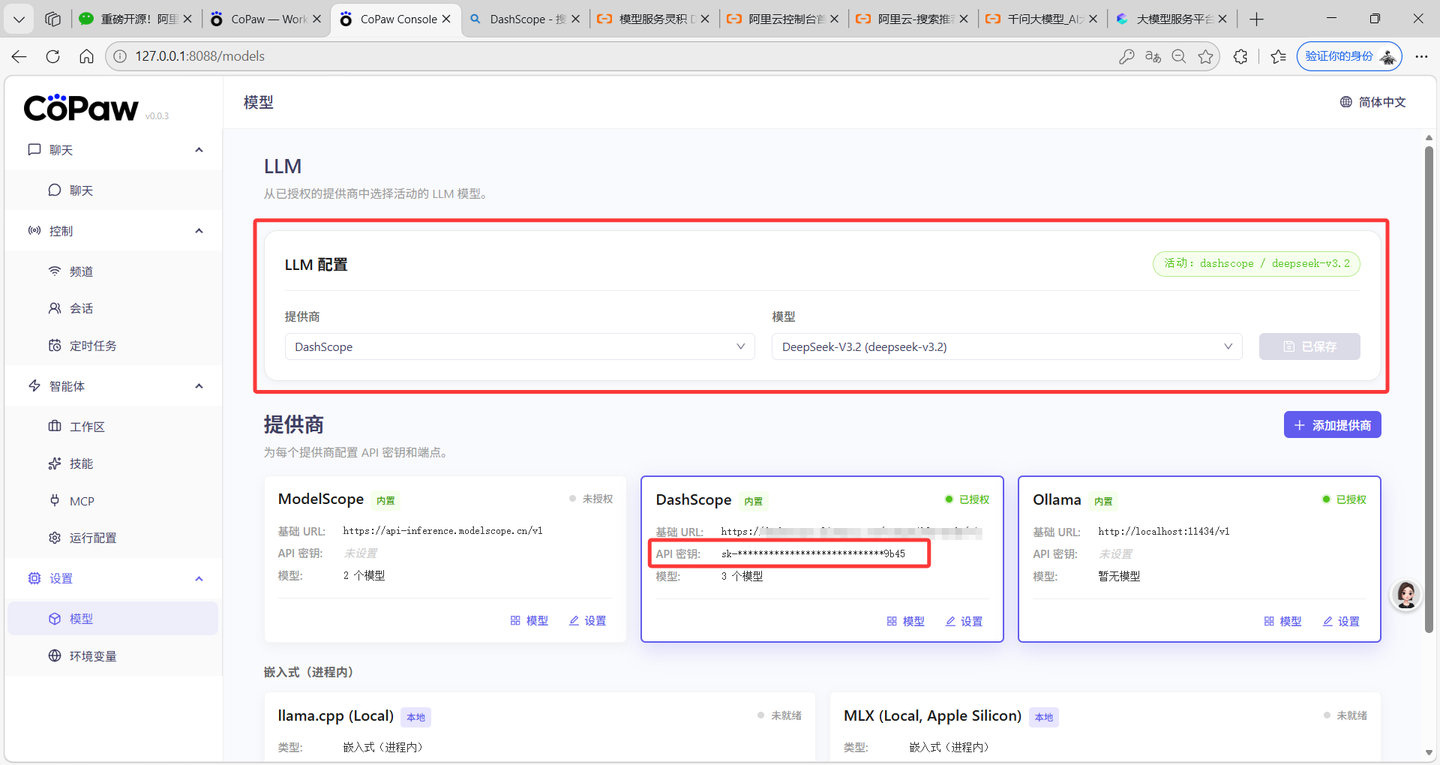
Task: Open the 技能 page in sidebar
Action: pyautogui.click(x=112, y=463)
